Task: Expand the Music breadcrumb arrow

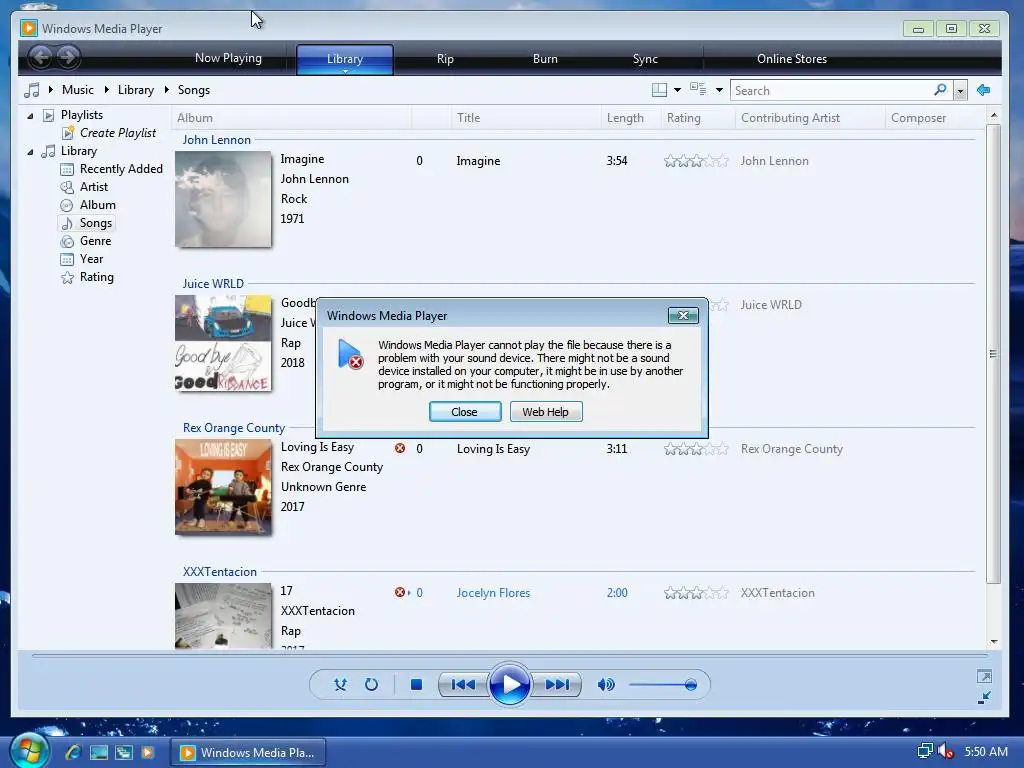Action: tap(51, 89)
